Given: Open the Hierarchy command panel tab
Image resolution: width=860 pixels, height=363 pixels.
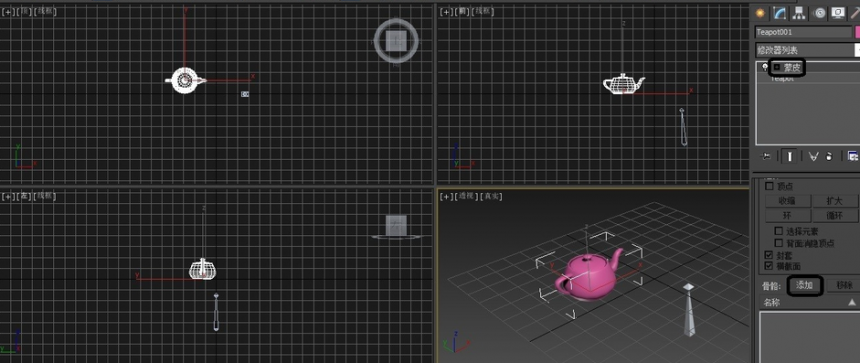Looking at the screenshot, I should click(x=799, y=13).
